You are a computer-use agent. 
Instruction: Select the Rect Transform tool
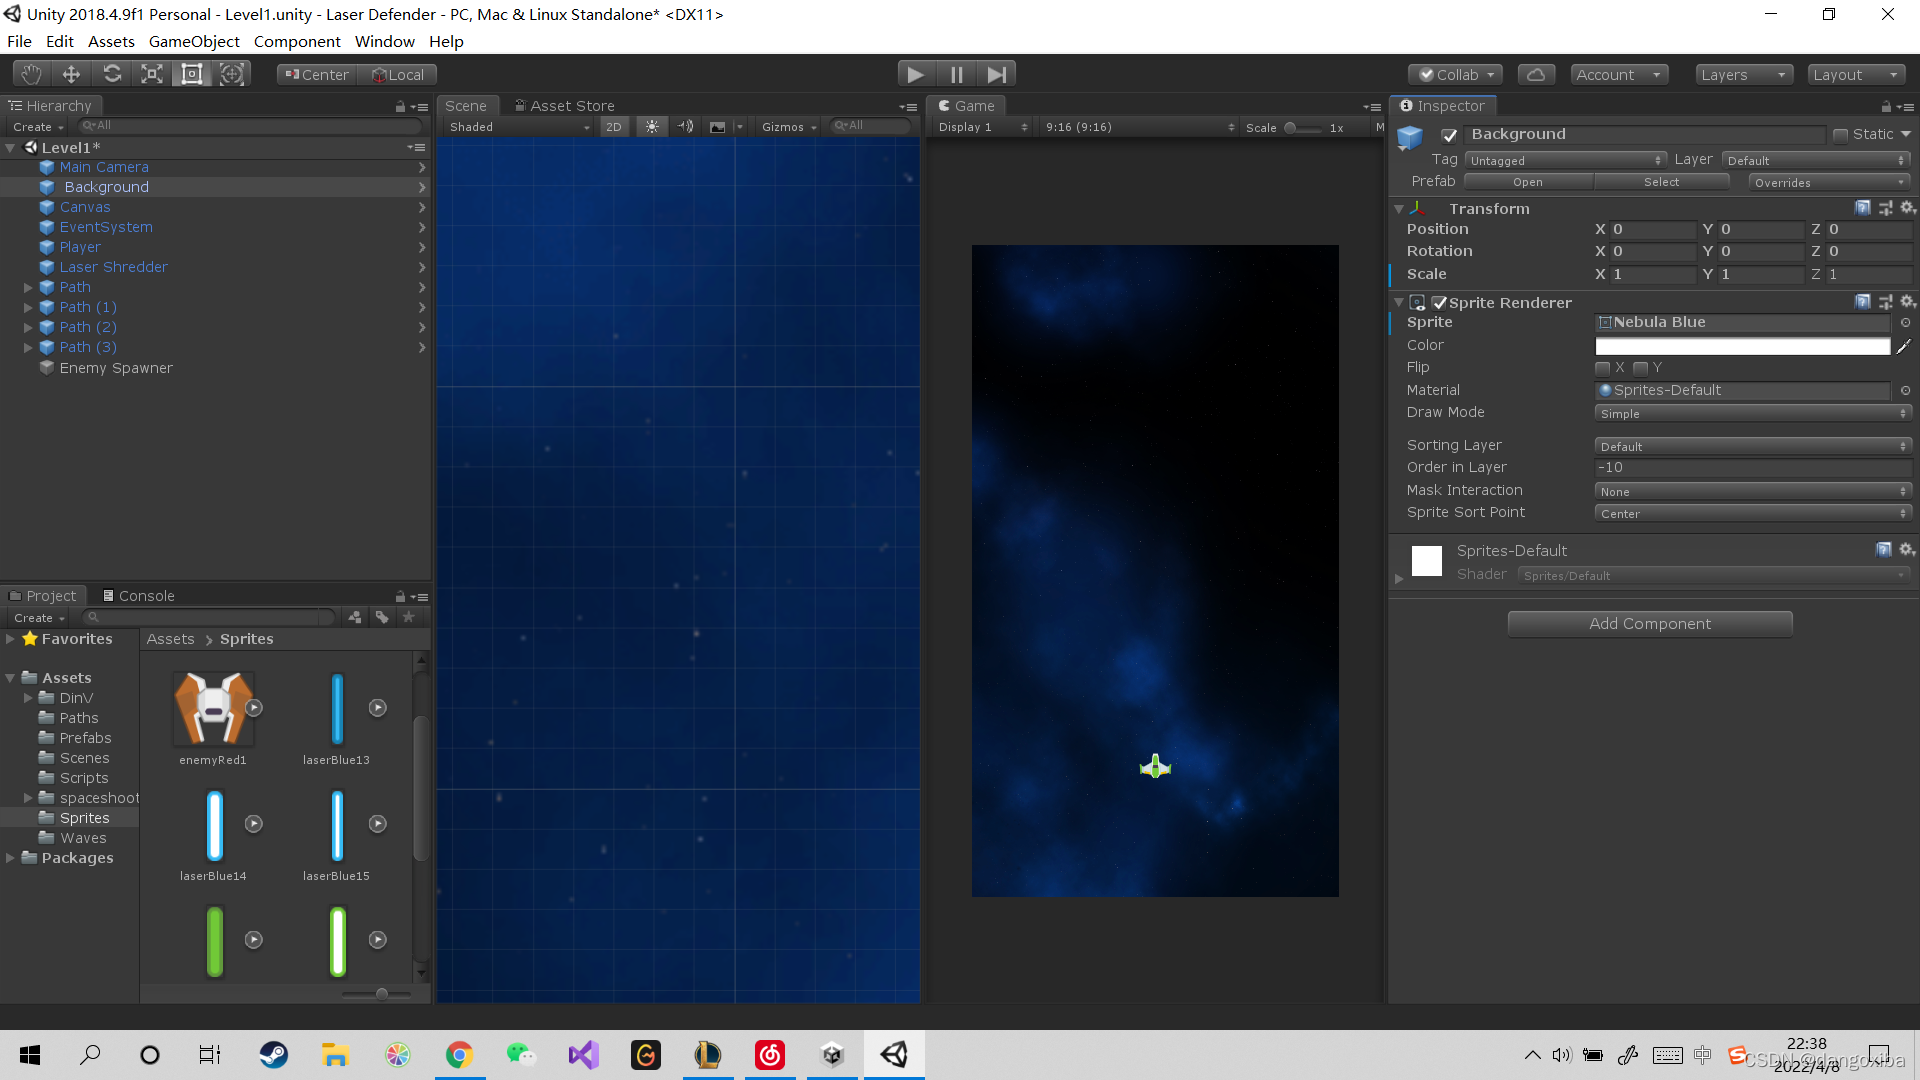[191, 74]
